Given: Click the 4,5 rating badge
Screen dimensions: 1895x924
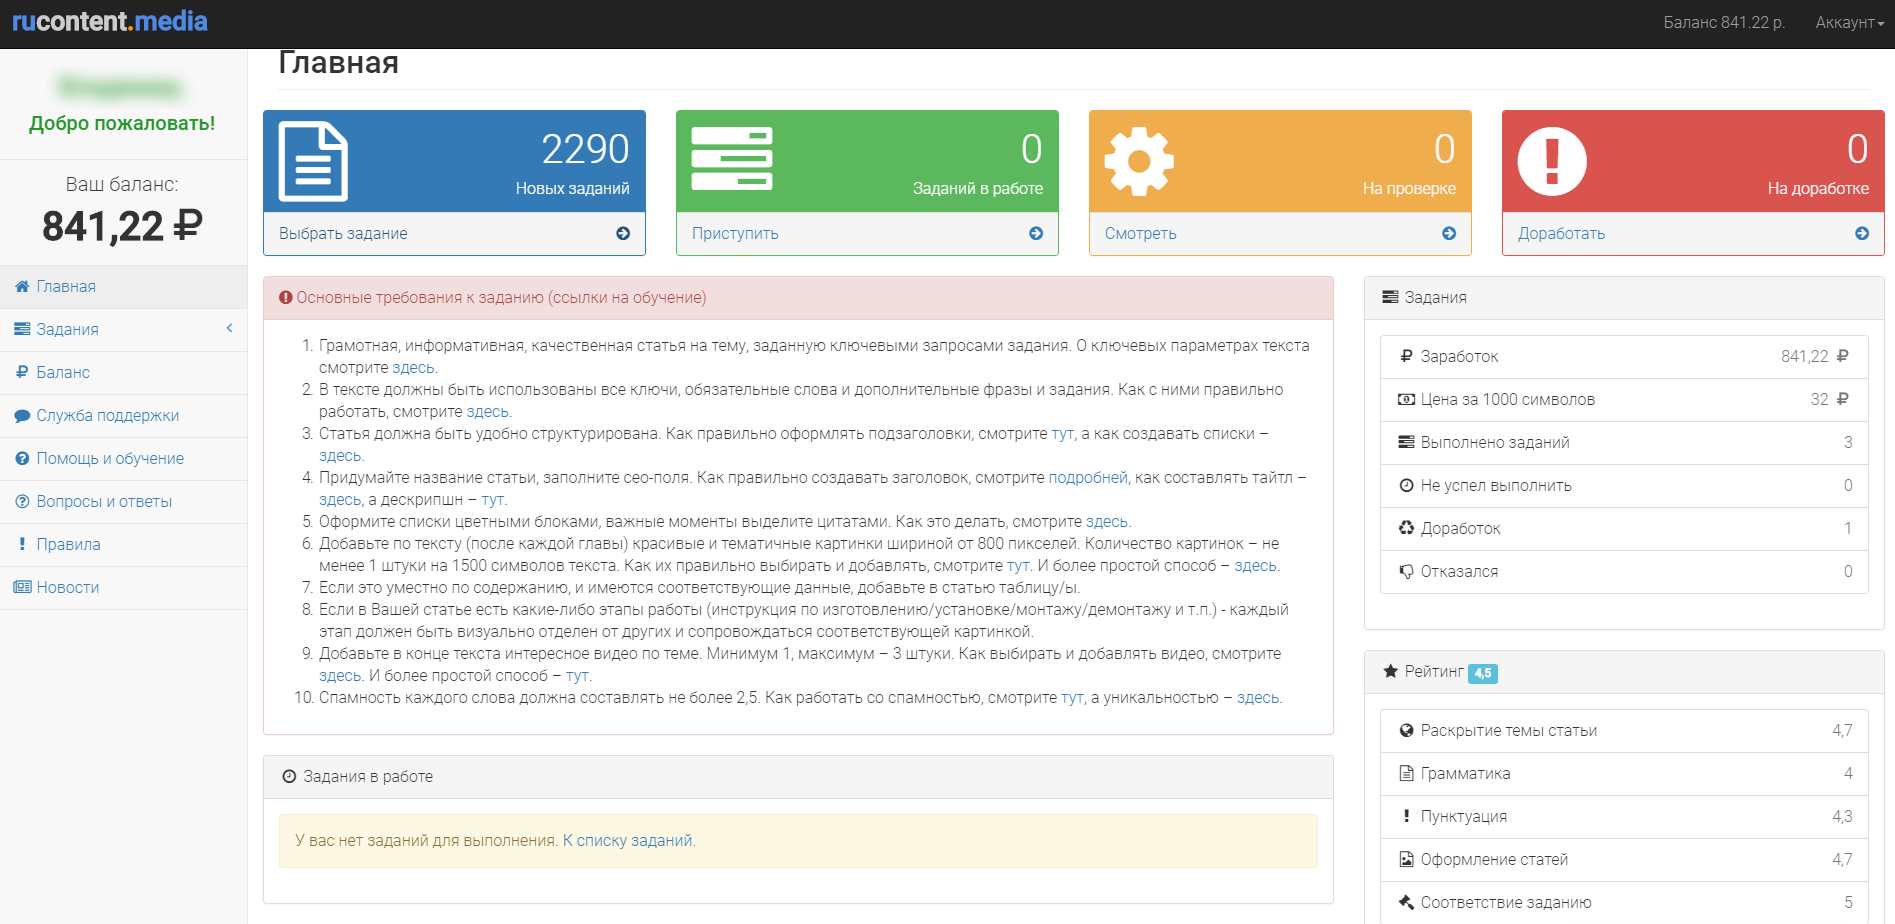Looking at the screenshot, I should click(1484, 672).
